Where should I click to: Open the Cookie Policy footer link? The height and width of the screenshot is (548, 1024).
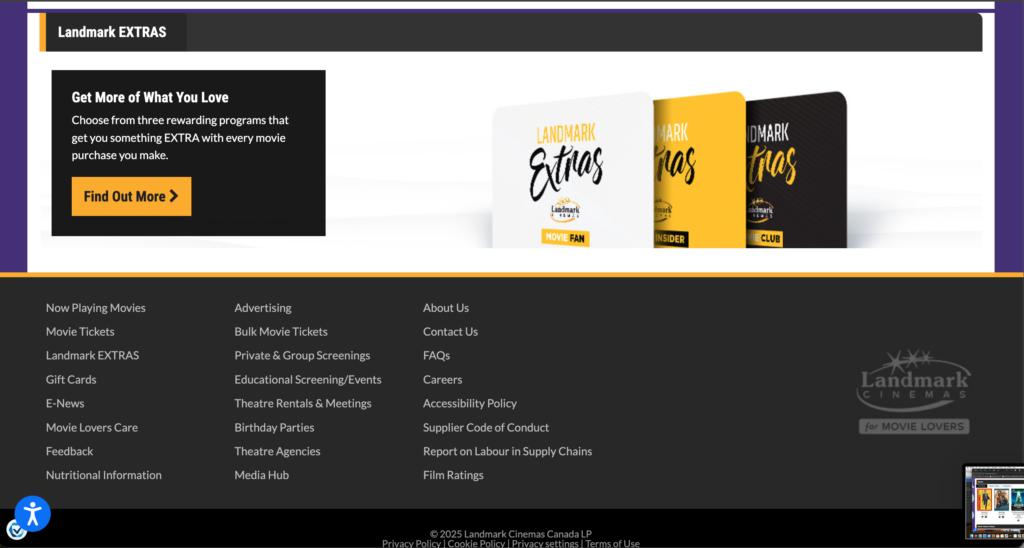click(x=476, y=543)
